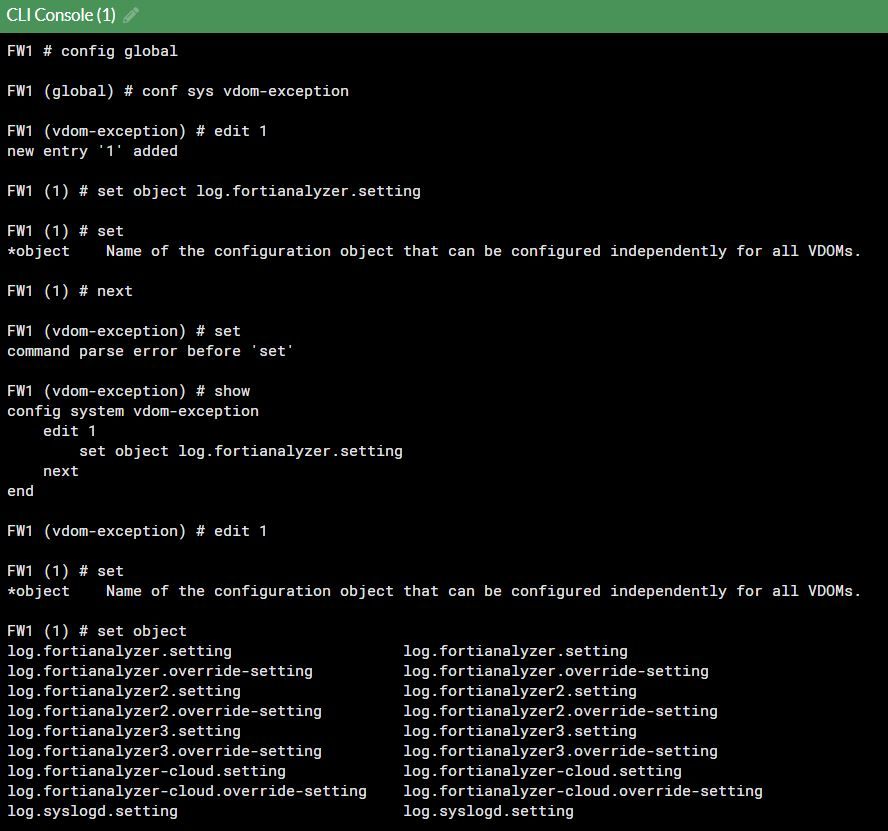Click the final 'FW1 (1) # set object' prompt
888x831 pixels.
click(96, 631)
